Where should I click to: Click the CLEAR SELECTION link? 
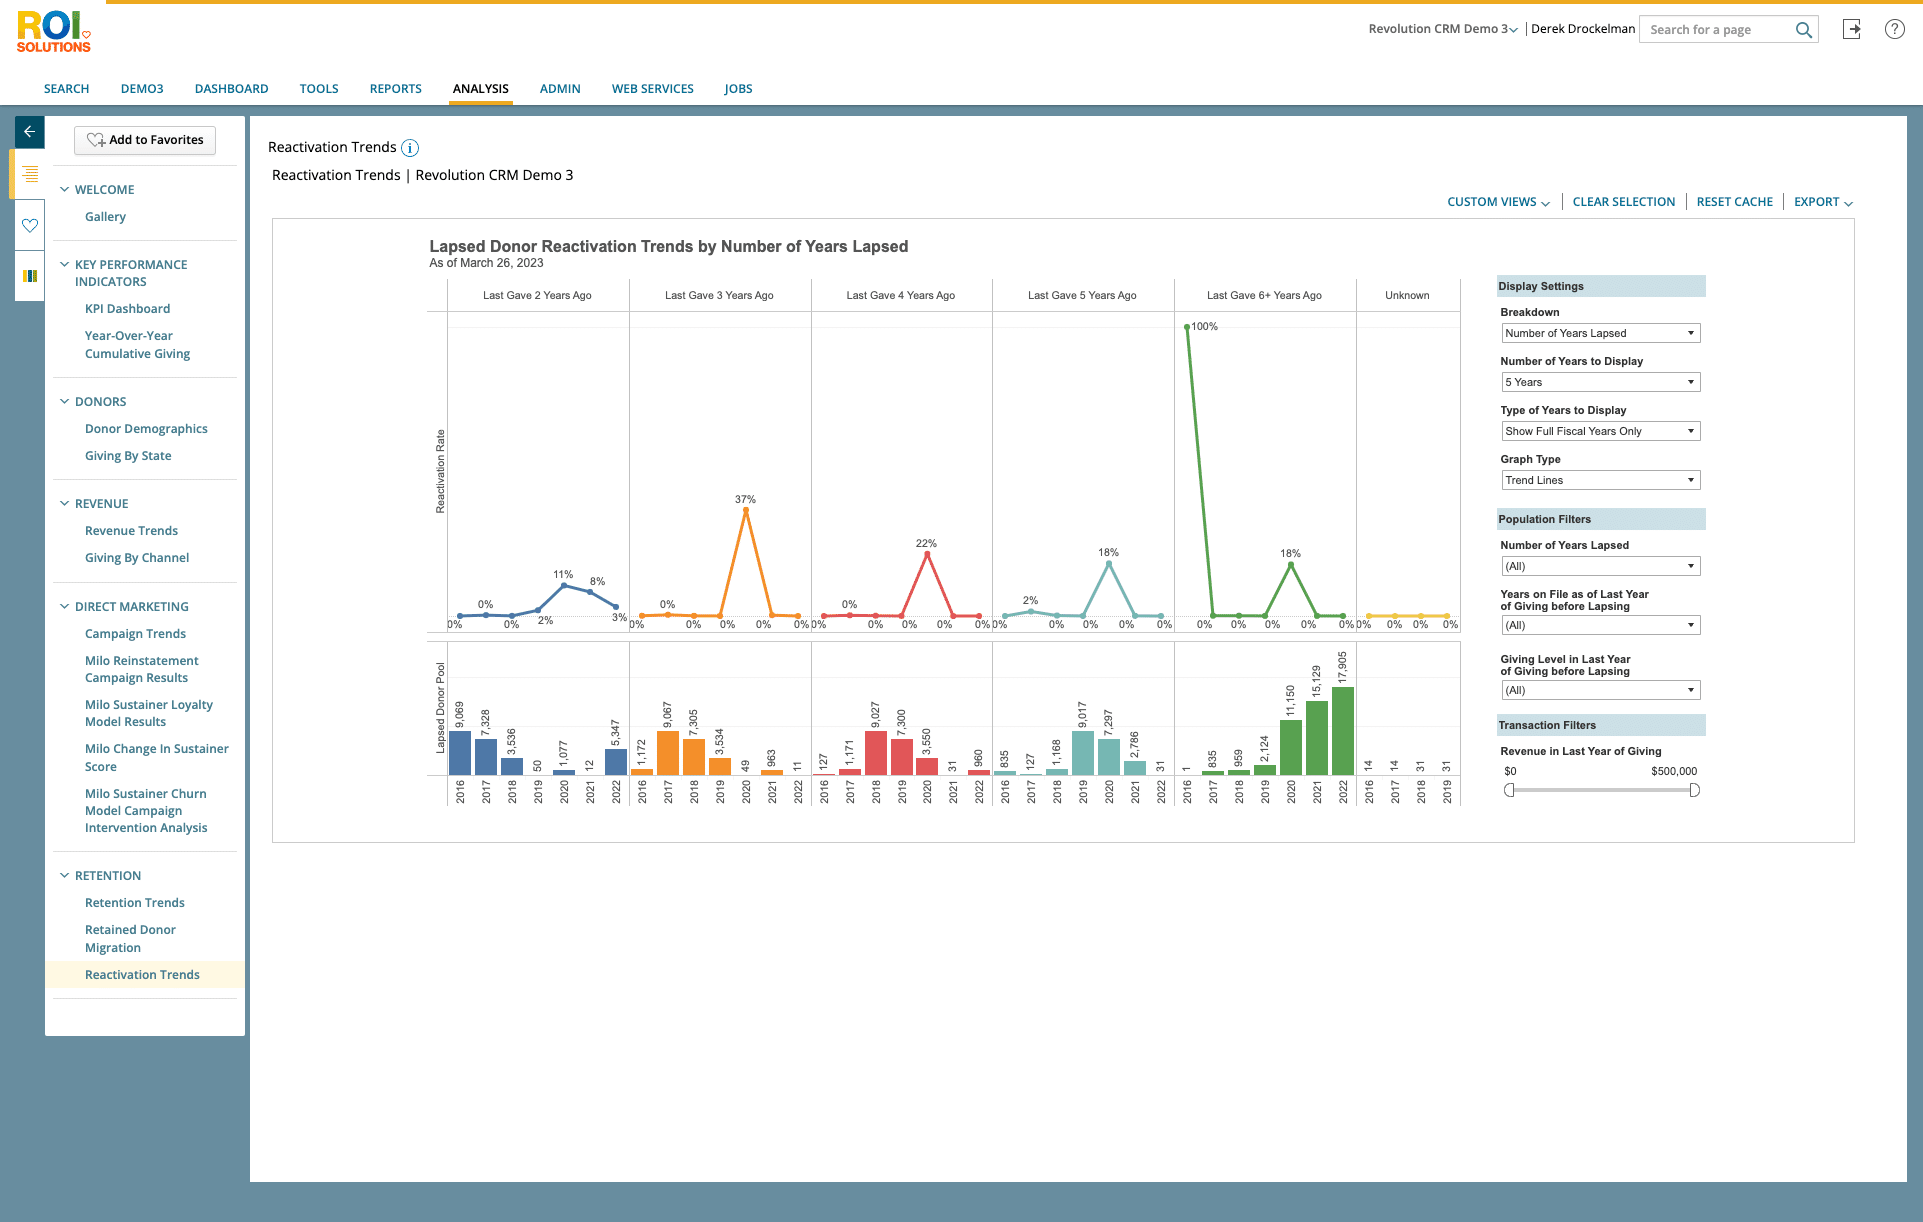click(x=1623, y=202)
